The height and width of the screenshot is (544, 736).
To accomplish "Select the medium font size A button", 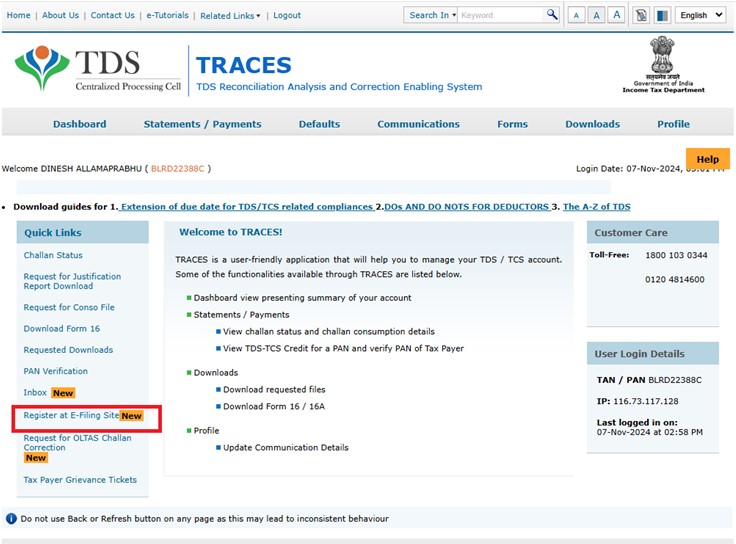I will pyautogui.click(x=596, y=15).
